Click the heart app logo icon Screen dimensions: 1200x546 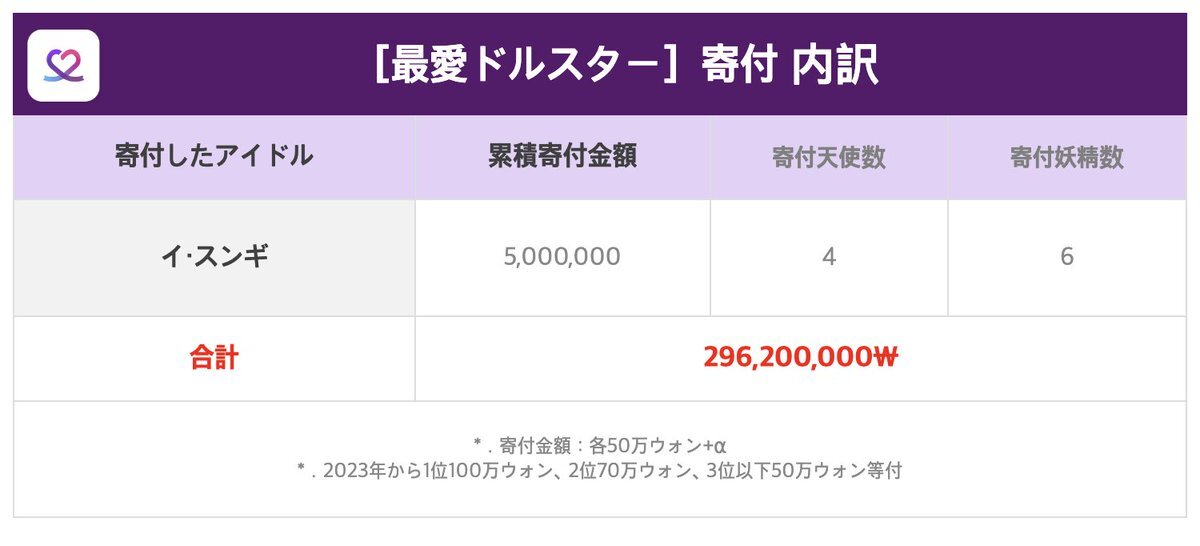[63, 65]
